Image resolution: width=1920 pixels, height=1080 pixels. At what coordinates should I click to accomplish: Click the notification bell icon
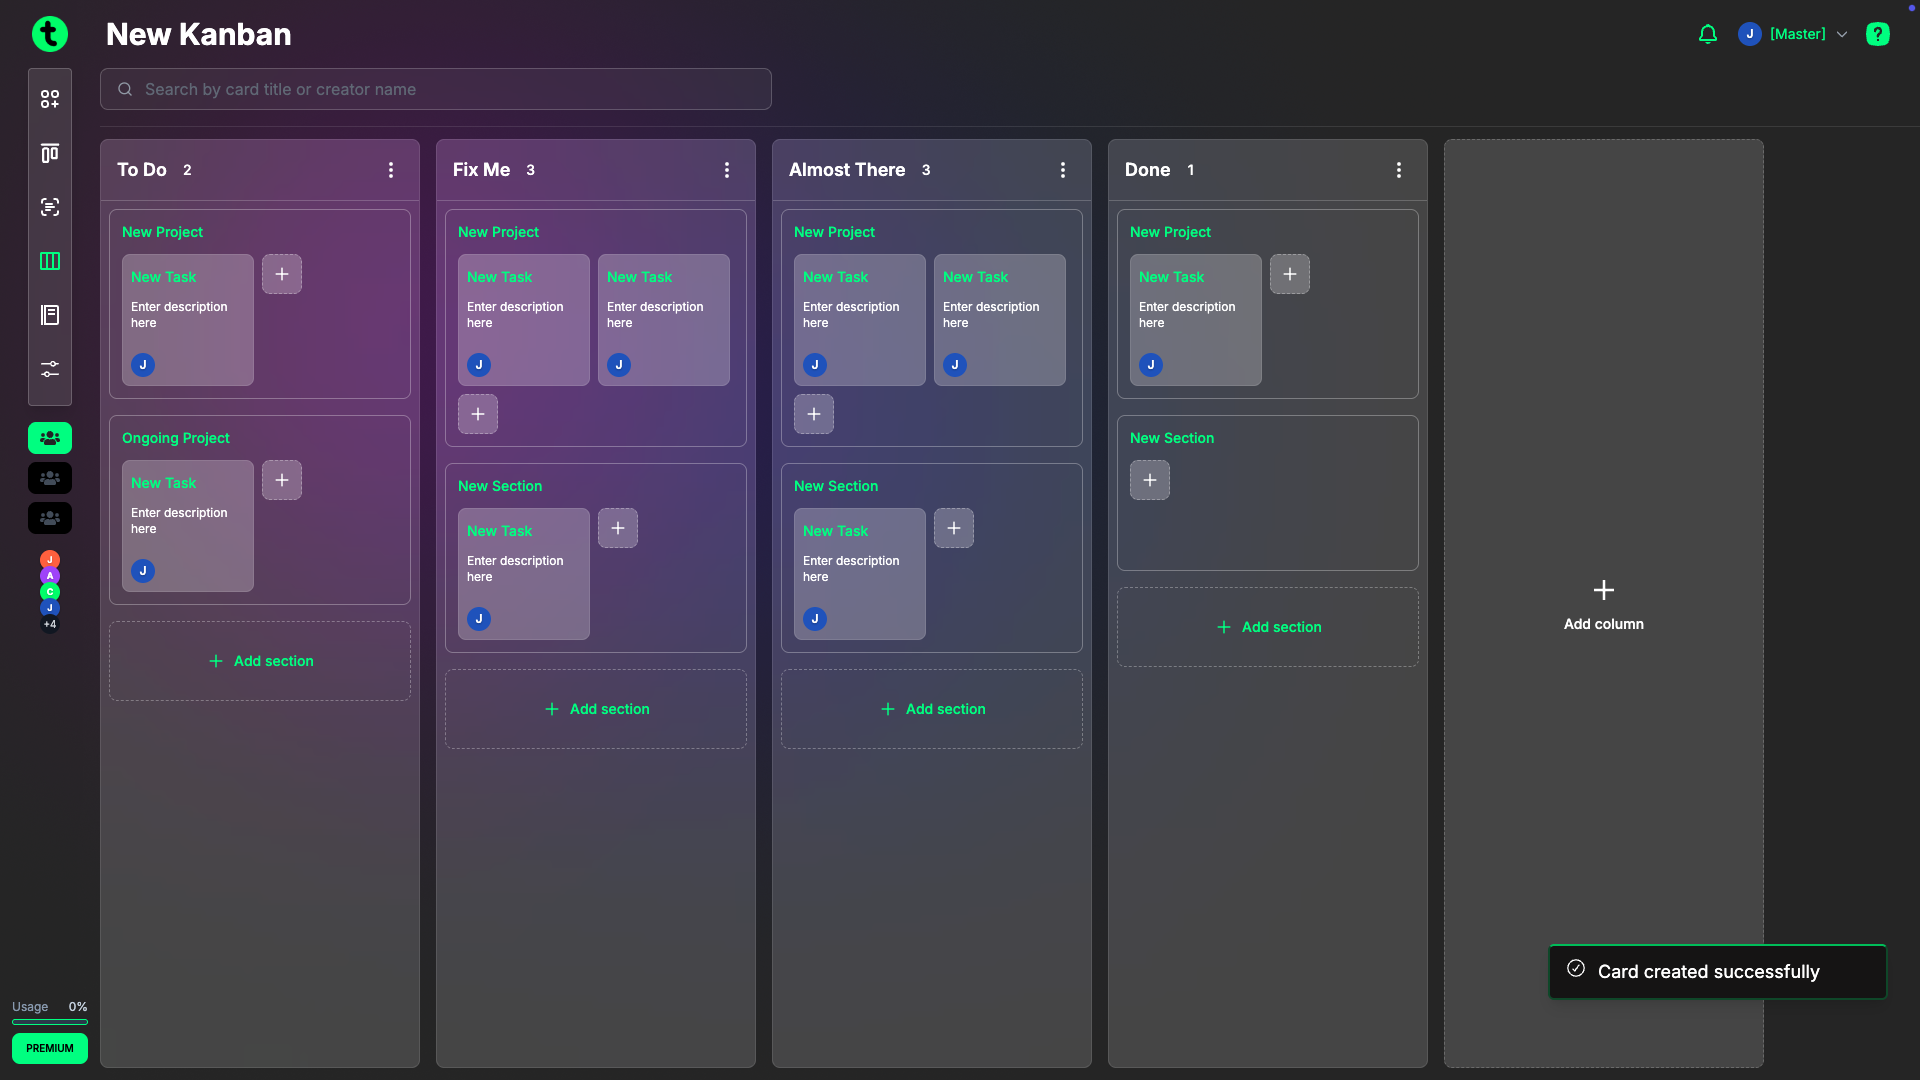pos(1707,34)
